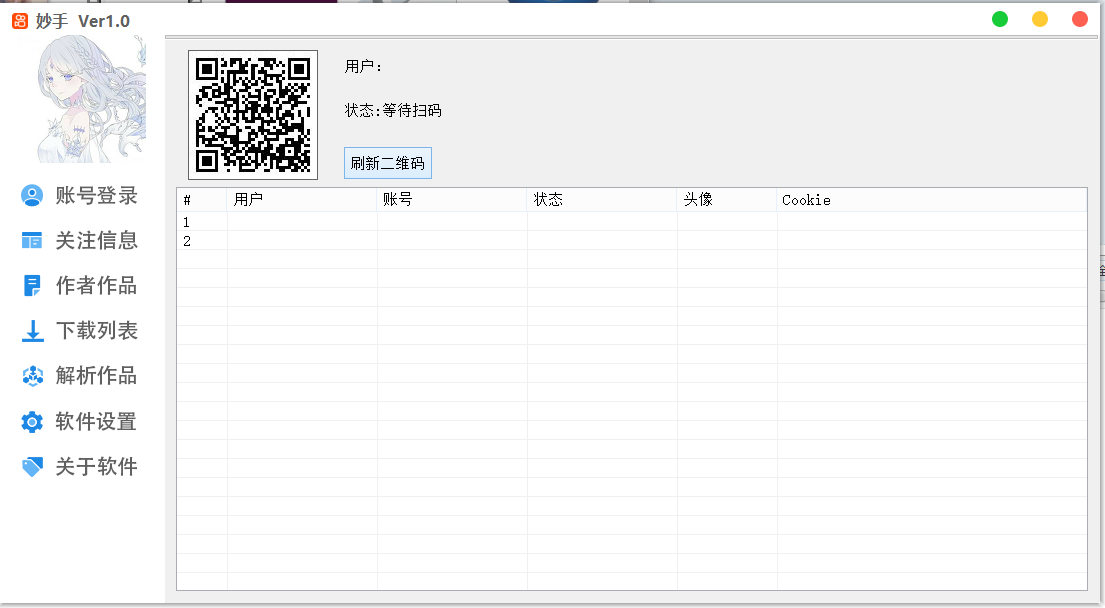Switch to the 关注信息 page
Viewport: 1105px width, 608px height.
point(96,241)
